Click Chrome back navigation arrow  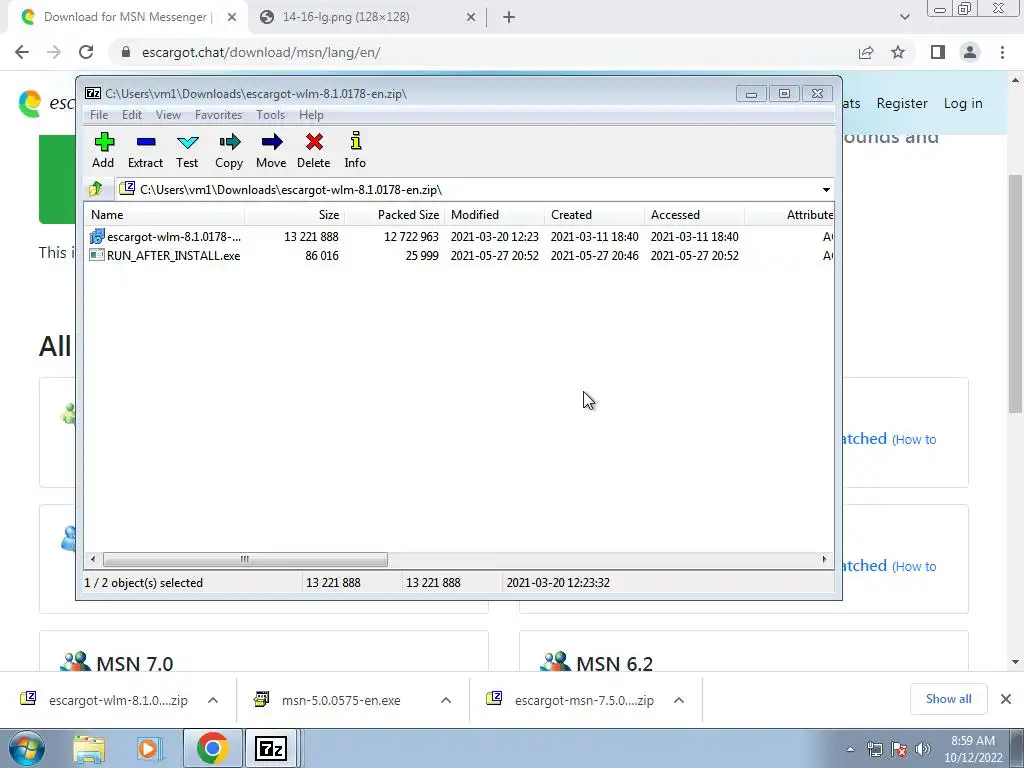[x=22, y=52]
